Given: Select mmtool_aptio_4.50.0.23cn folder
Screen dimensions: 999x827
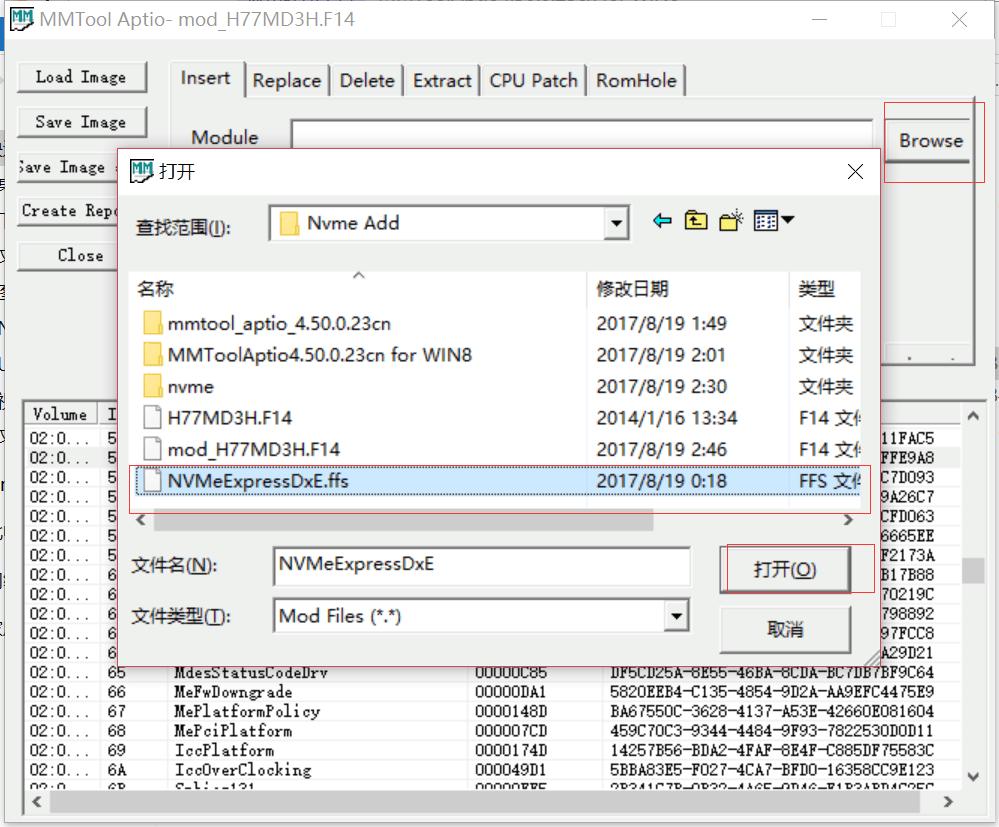Looking at the screenshot, I should 279,323.
